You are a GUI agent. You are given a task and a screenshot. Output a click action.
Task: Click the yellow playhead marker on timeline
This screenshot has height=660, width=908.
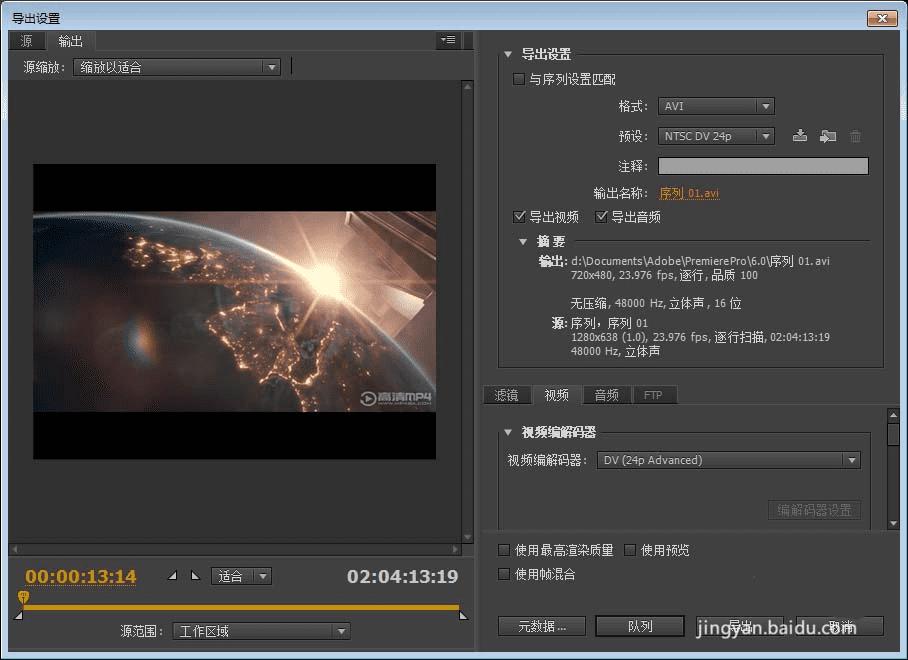pyautogui.click(x=23, y=596)
